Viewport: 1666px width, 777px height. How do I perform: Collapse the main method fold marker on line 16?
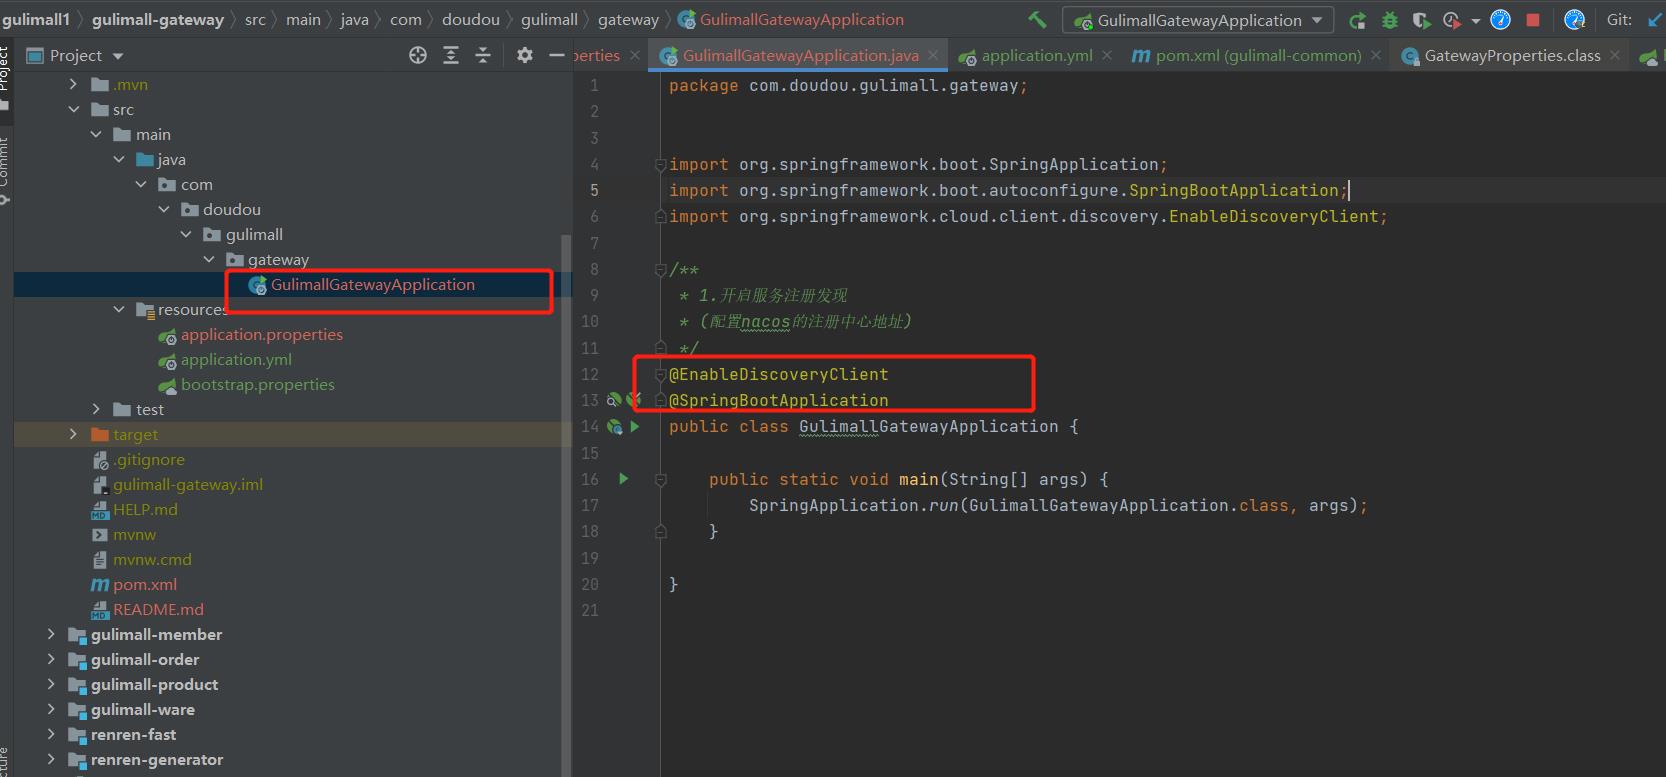pyautogui.click(x=660, y=480)
